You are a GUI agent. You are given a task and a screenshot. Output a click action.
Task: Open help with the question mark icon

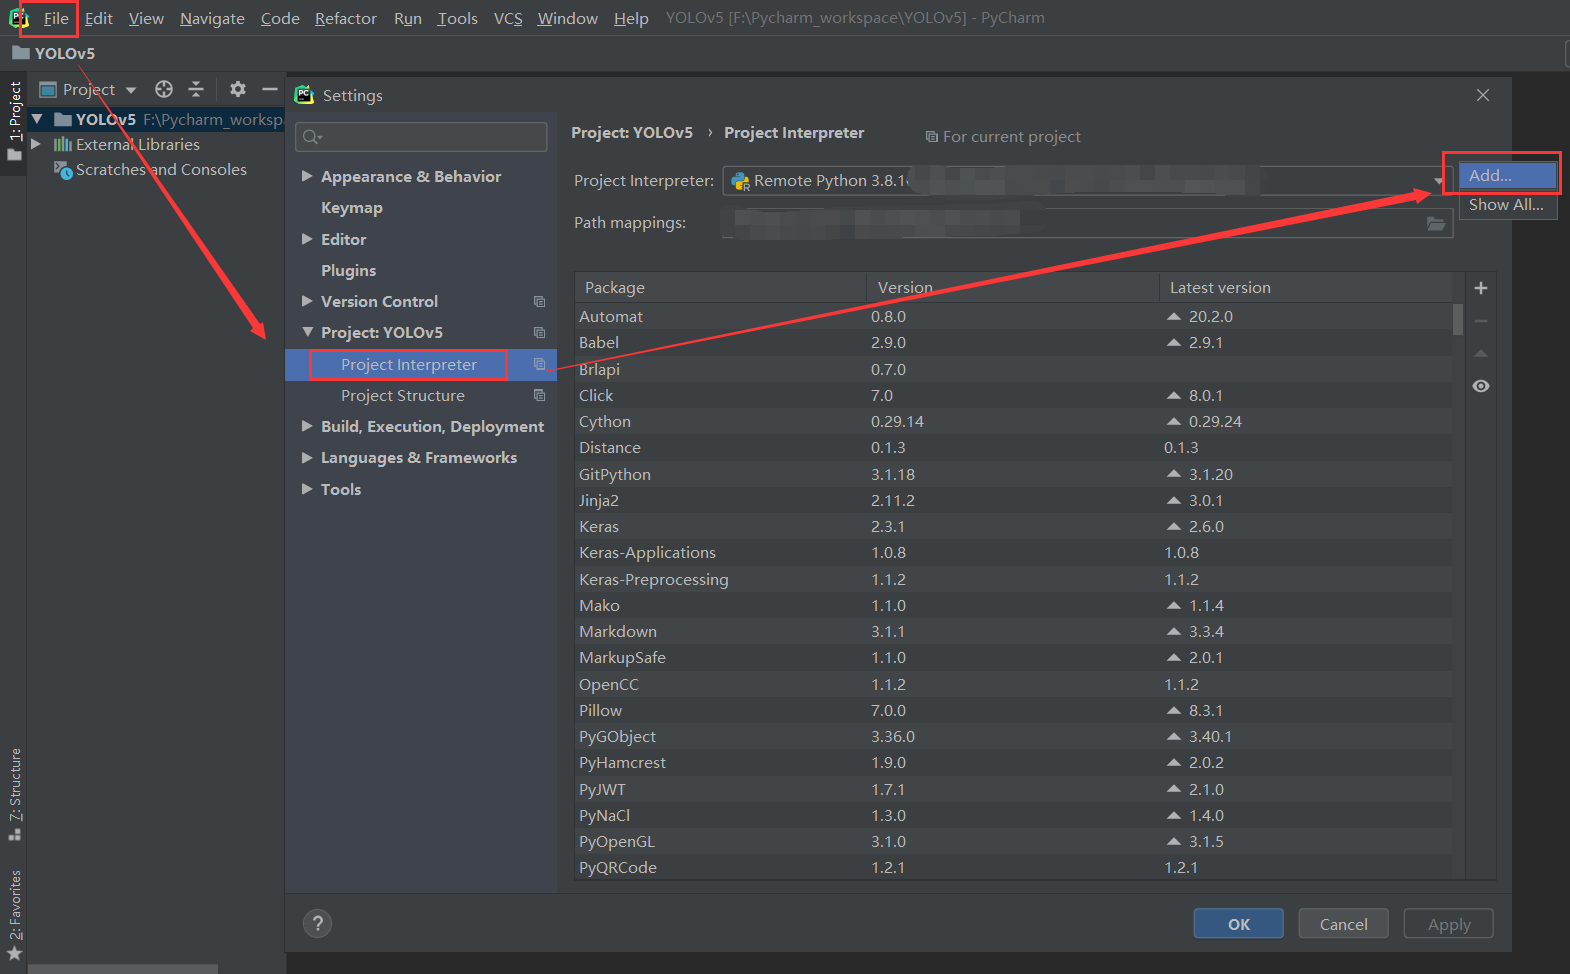pyautogui.click(x=317, y=923)
